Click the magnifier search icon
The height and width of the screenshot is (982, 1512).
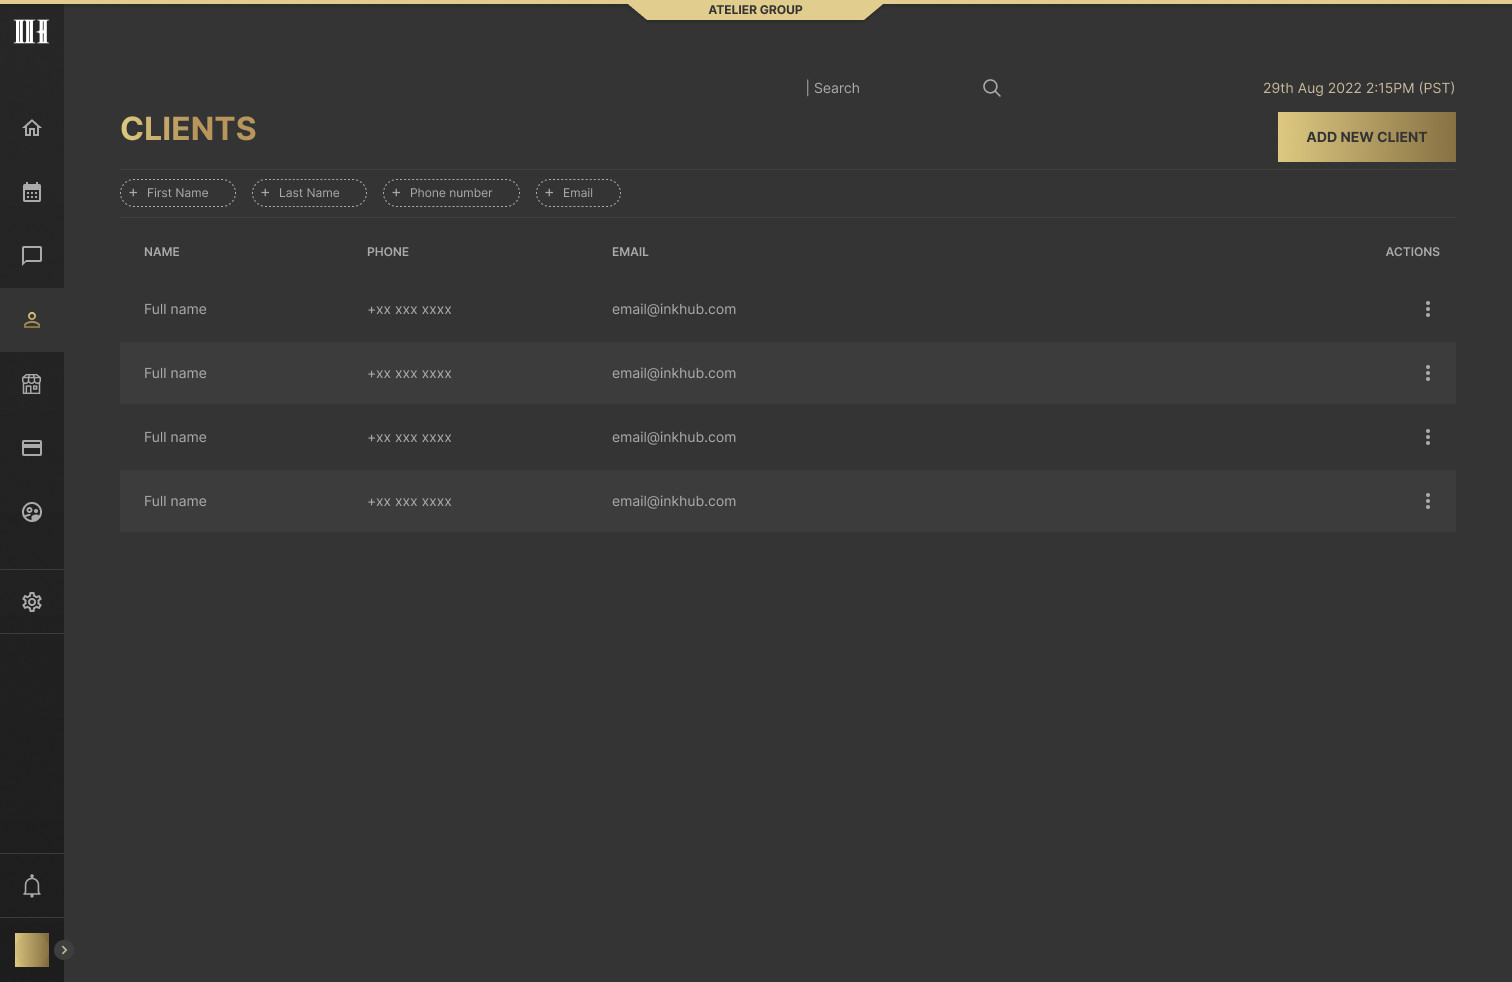click(x=992, y=88)
